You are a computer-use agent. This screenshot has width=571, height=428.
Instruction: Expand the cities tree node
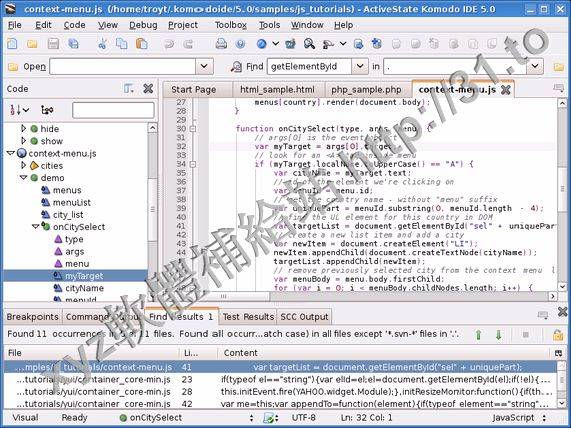(x=23, y=165)
